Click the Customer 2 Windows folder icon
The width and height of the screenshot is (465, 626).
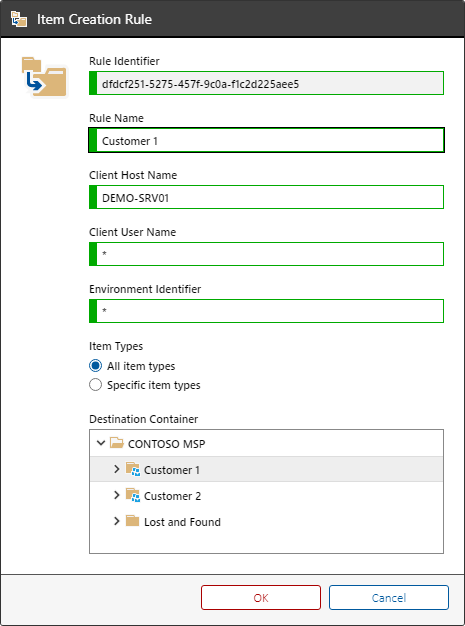point(132,495)
